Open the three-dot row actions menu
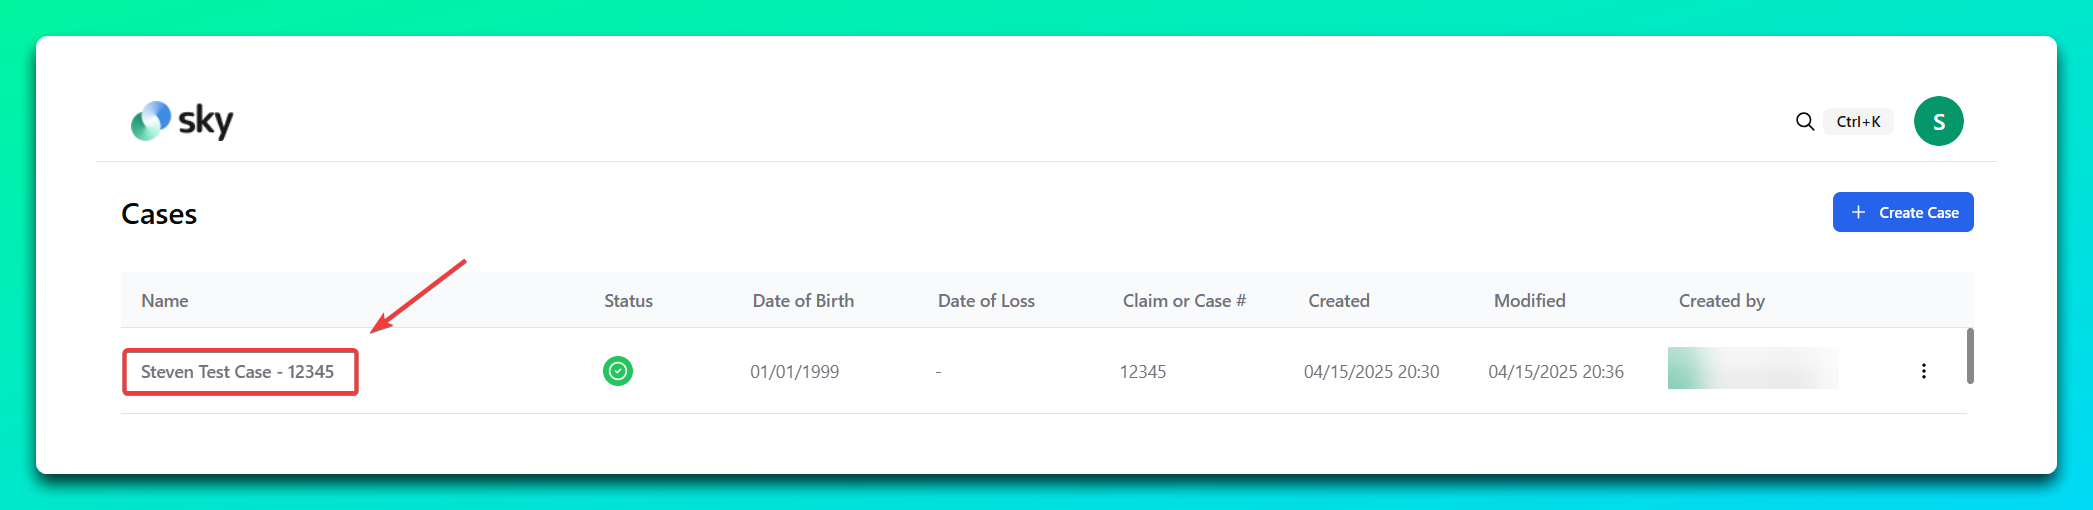This screenshot has height=510, width=2093. (x=1923, y=371)
